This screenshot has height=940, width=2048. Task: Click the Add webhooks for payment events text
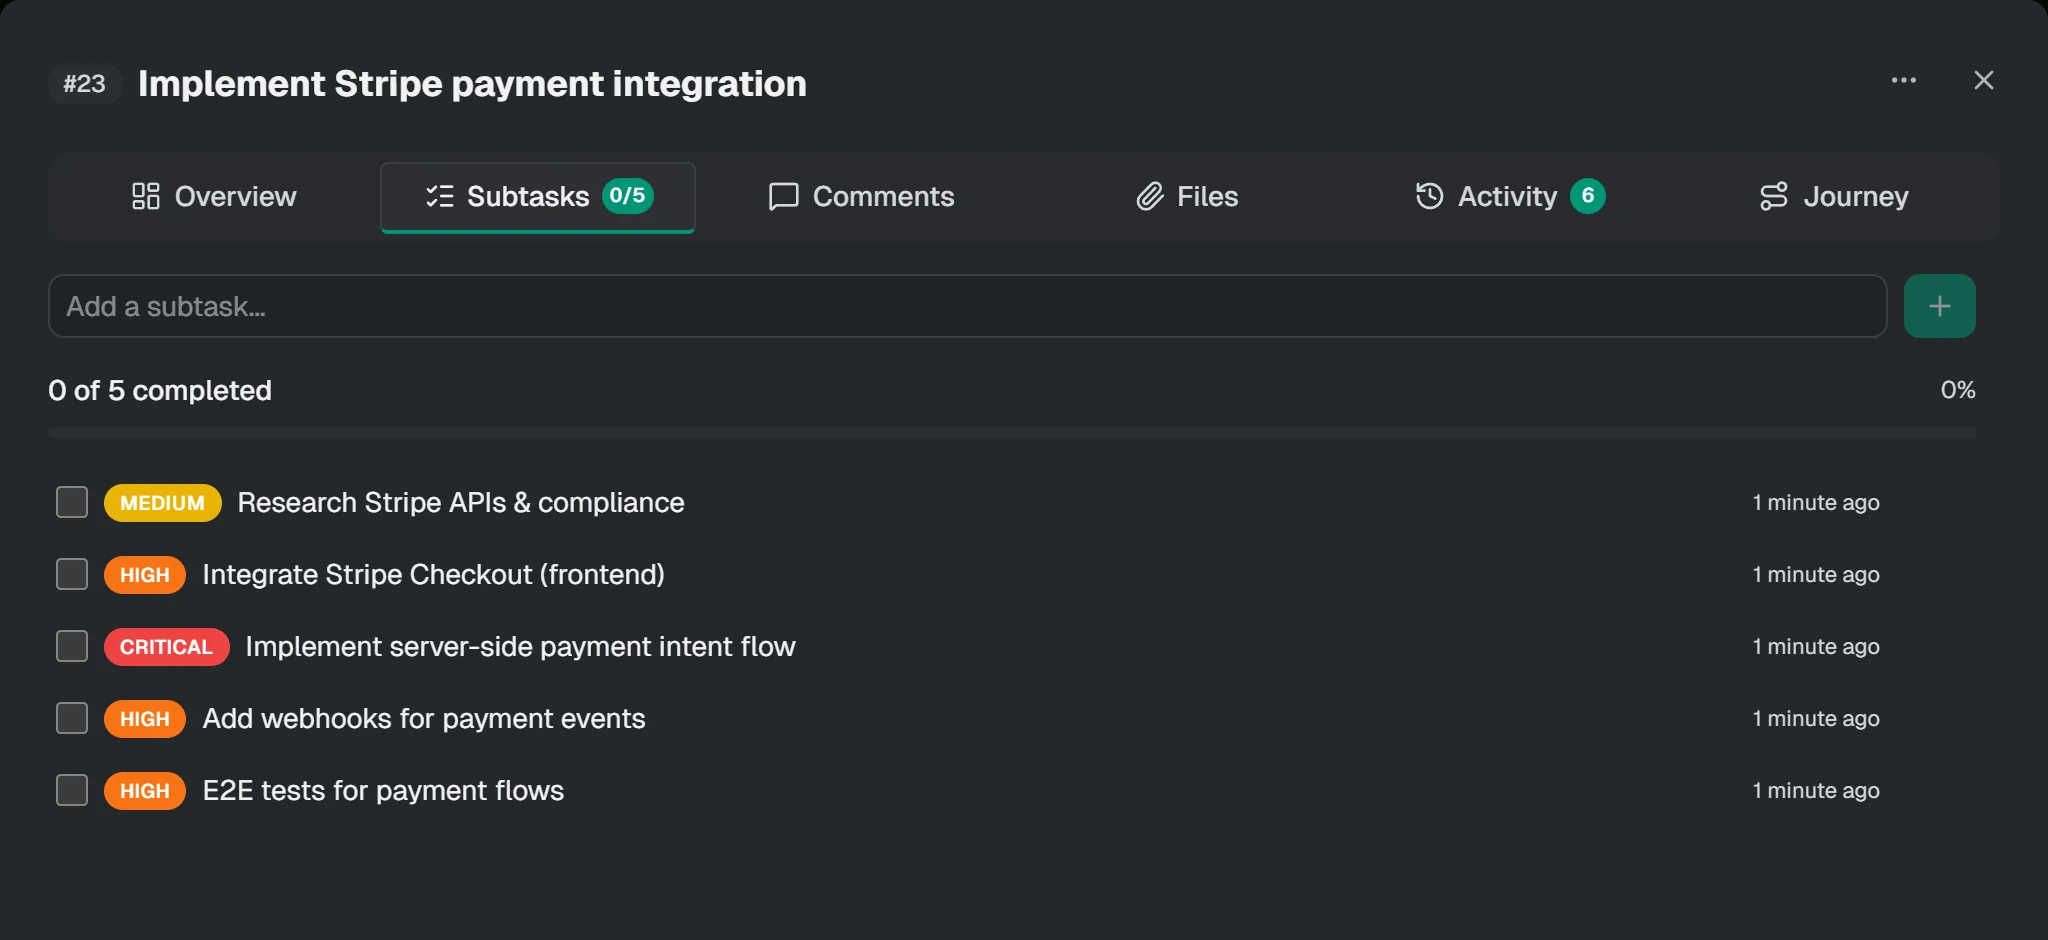424,718
